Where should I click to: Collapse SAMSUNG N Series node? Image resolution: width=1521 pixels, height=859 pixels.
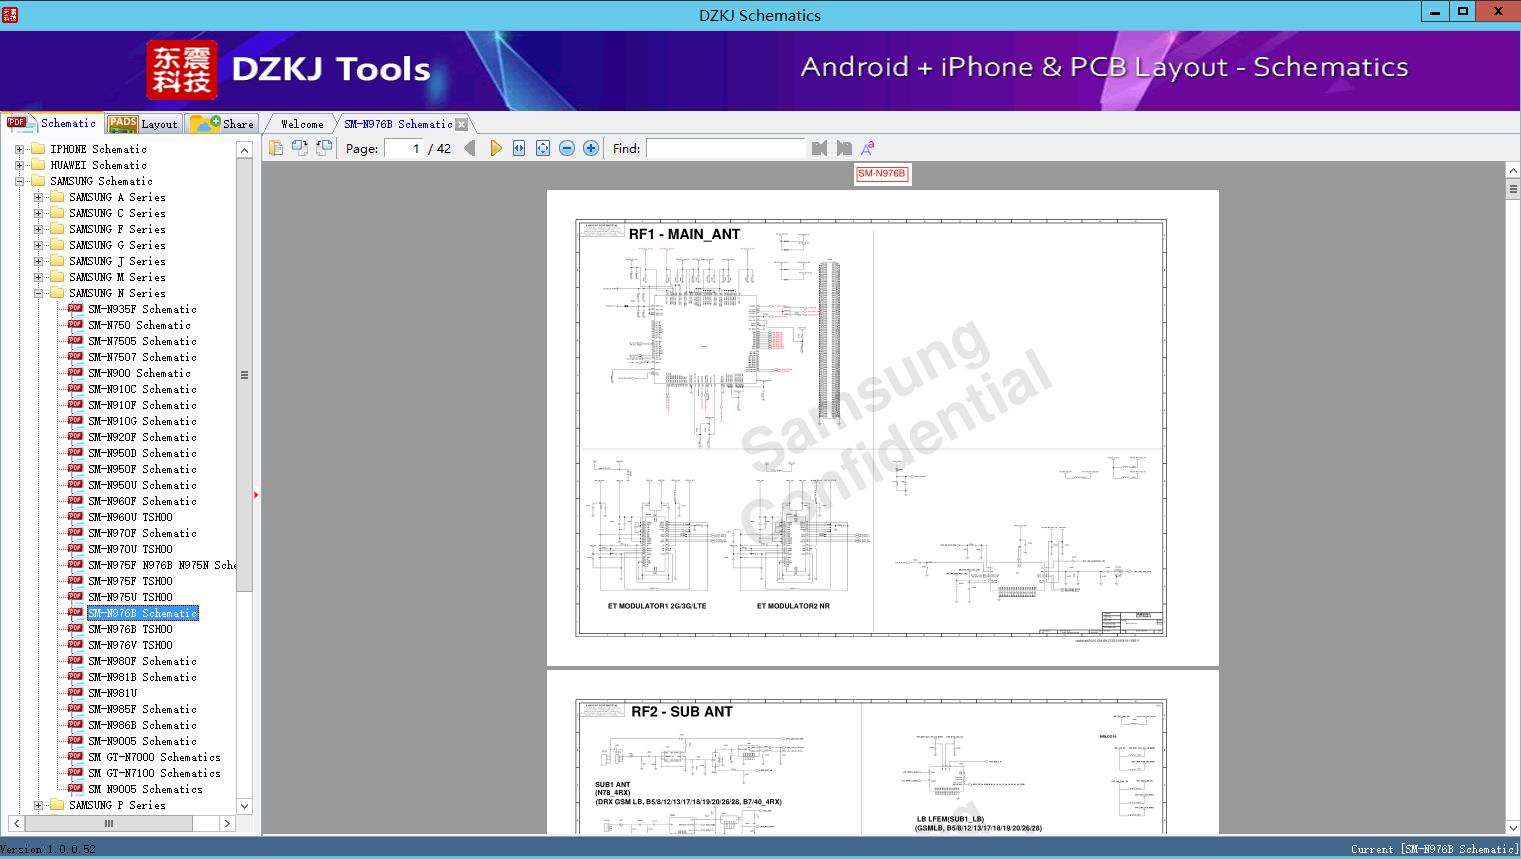point(38,293)
